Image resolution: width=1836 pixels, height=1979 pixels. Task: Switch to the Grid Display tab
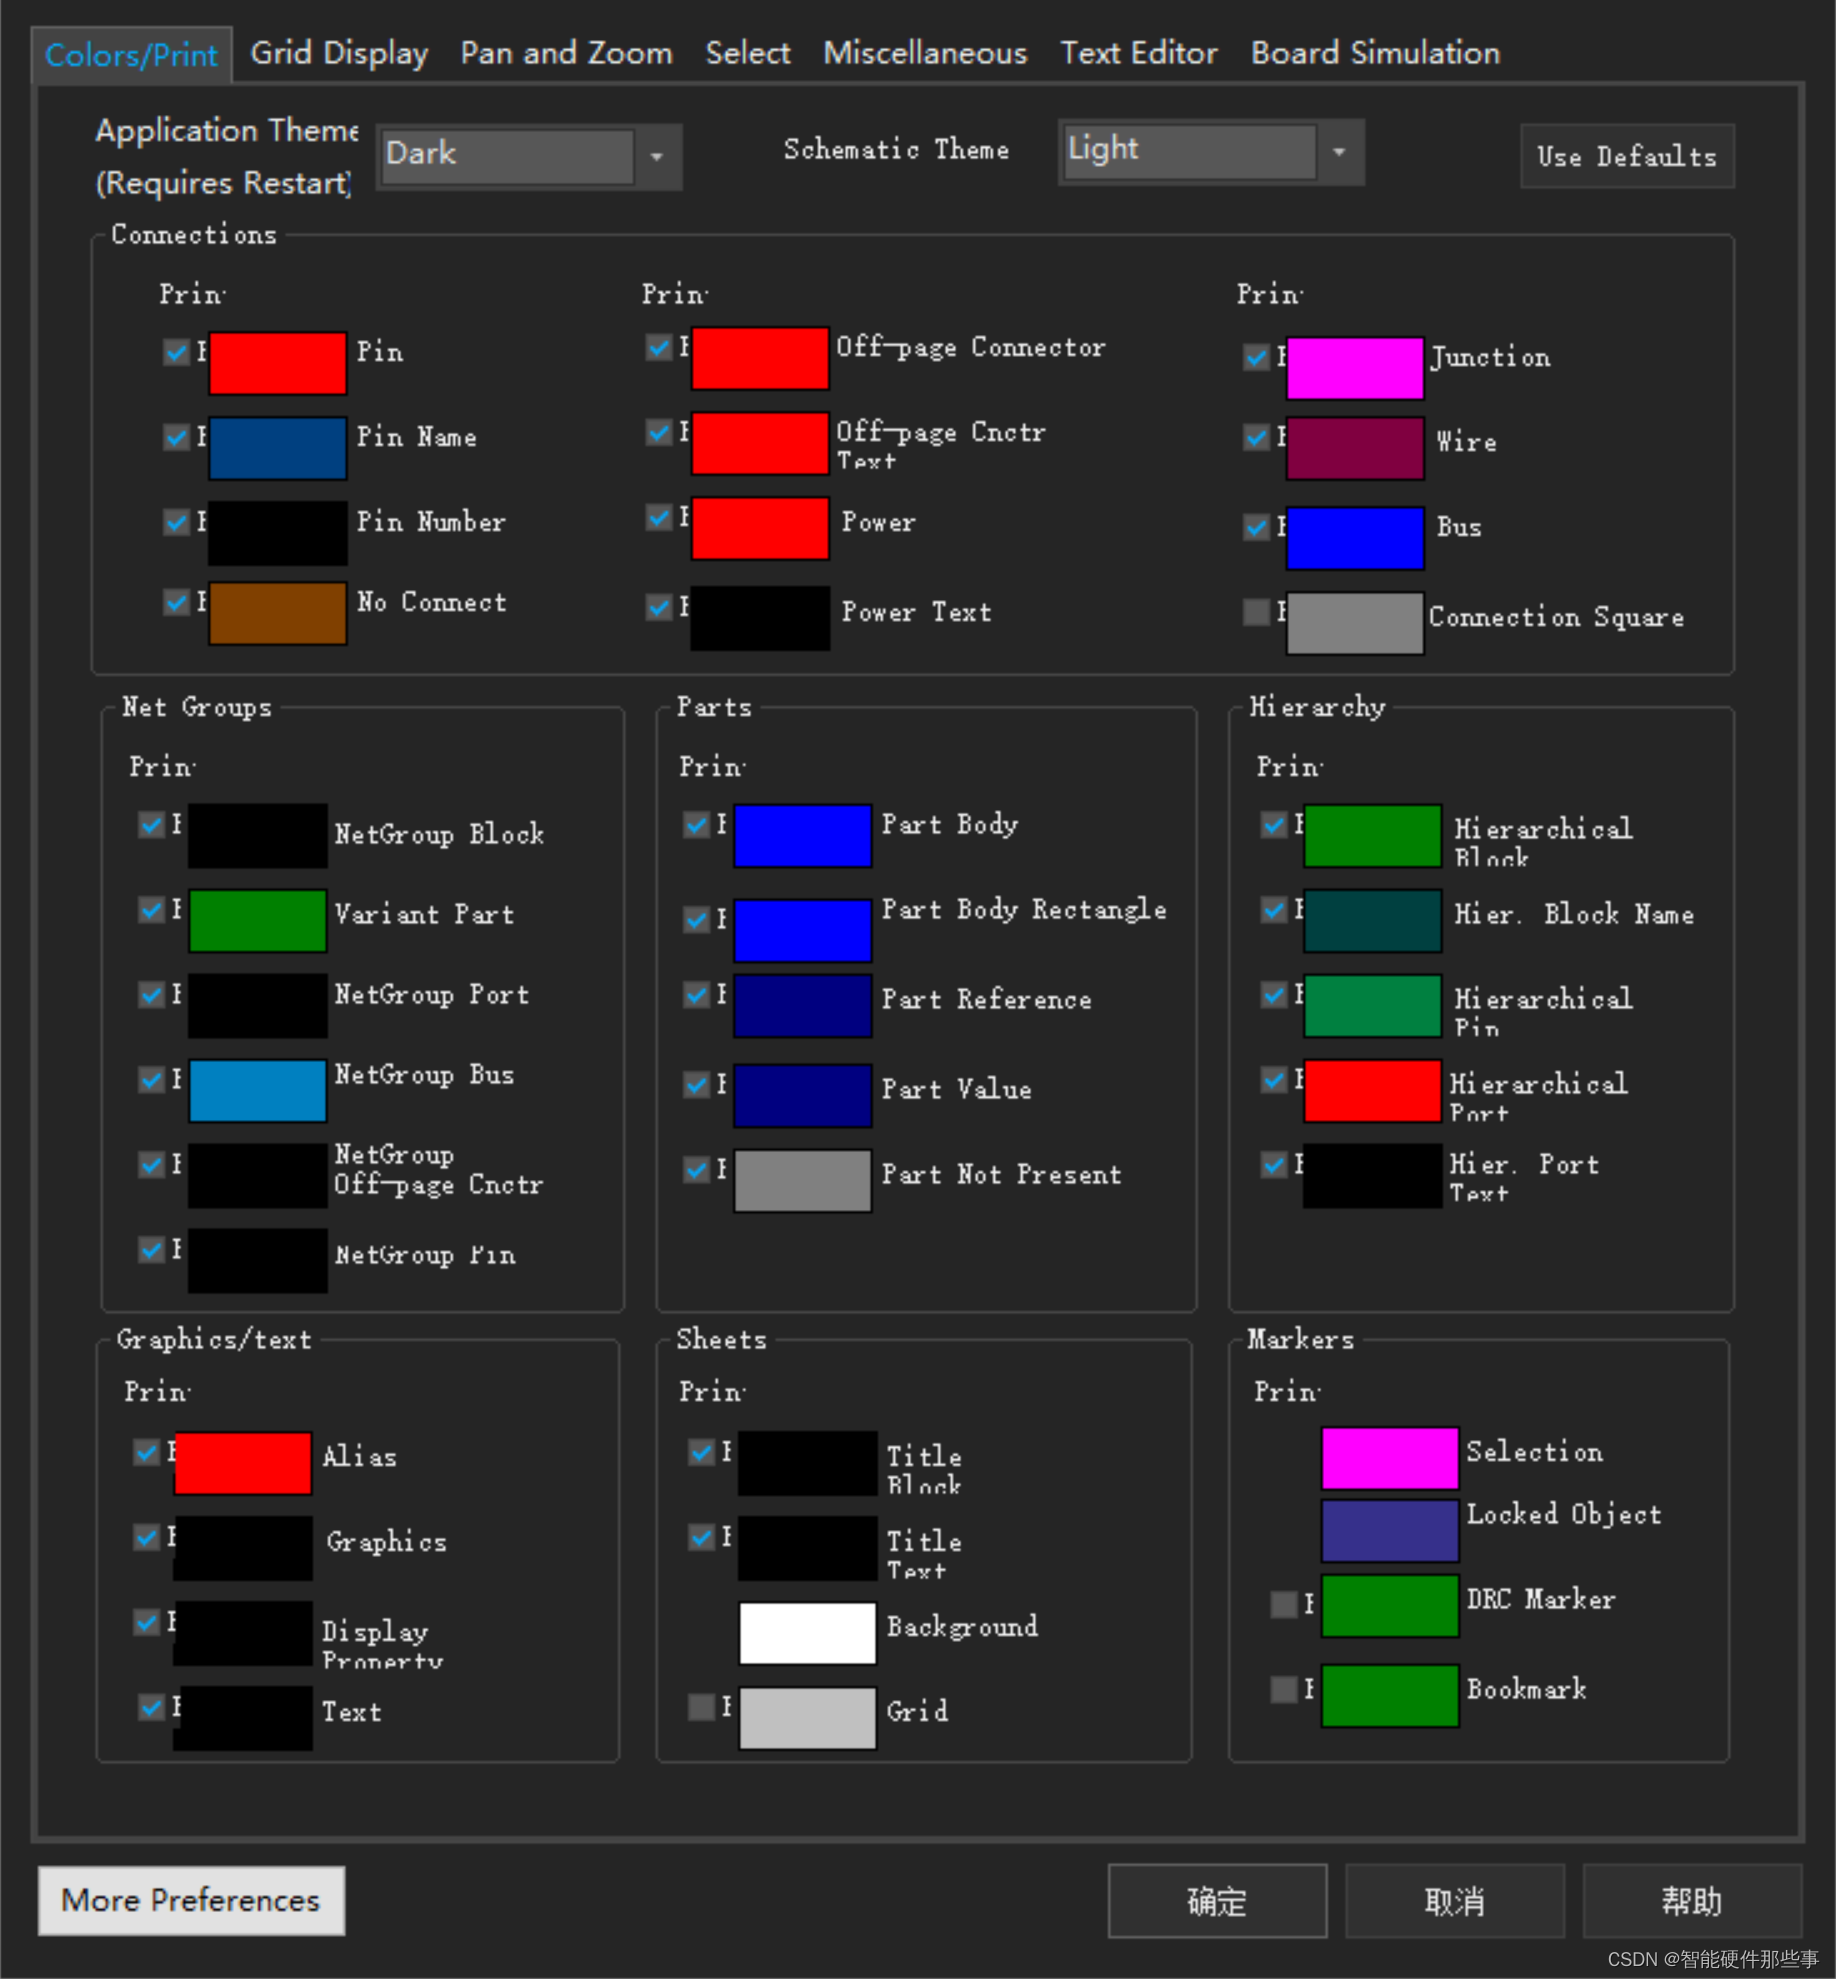click(338, 53)
